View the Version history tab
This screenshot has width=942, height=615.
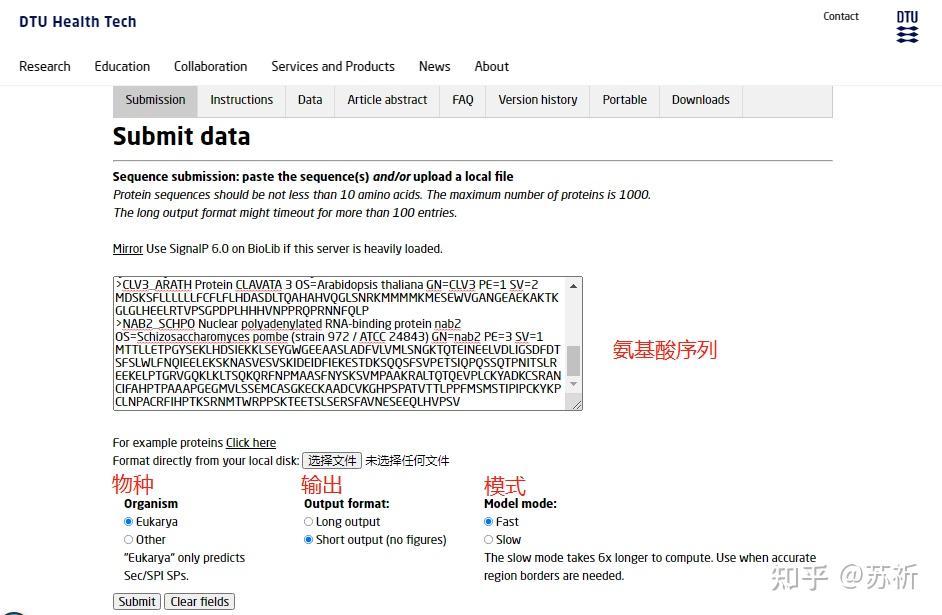click(x=537, y=100)
